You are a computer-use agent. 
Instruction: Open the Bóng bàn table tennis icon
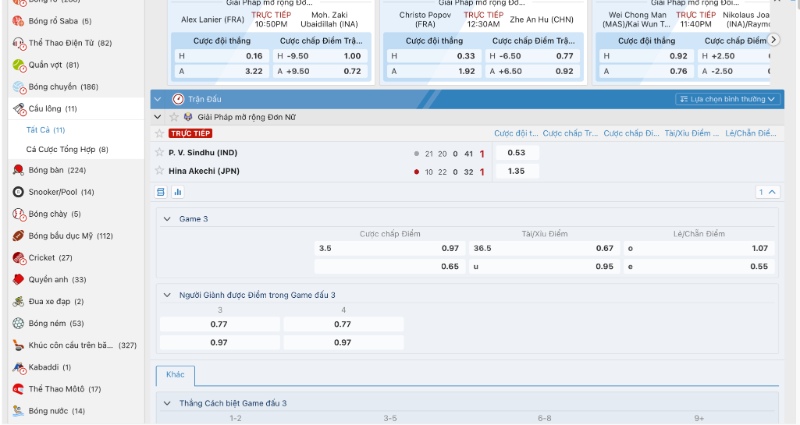click(x=18, y=170)
